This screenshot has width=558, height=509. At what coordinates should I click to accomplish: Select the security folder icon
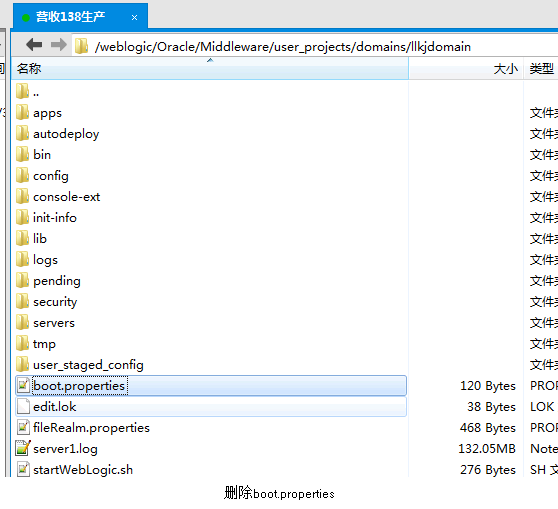coord(22,301)
